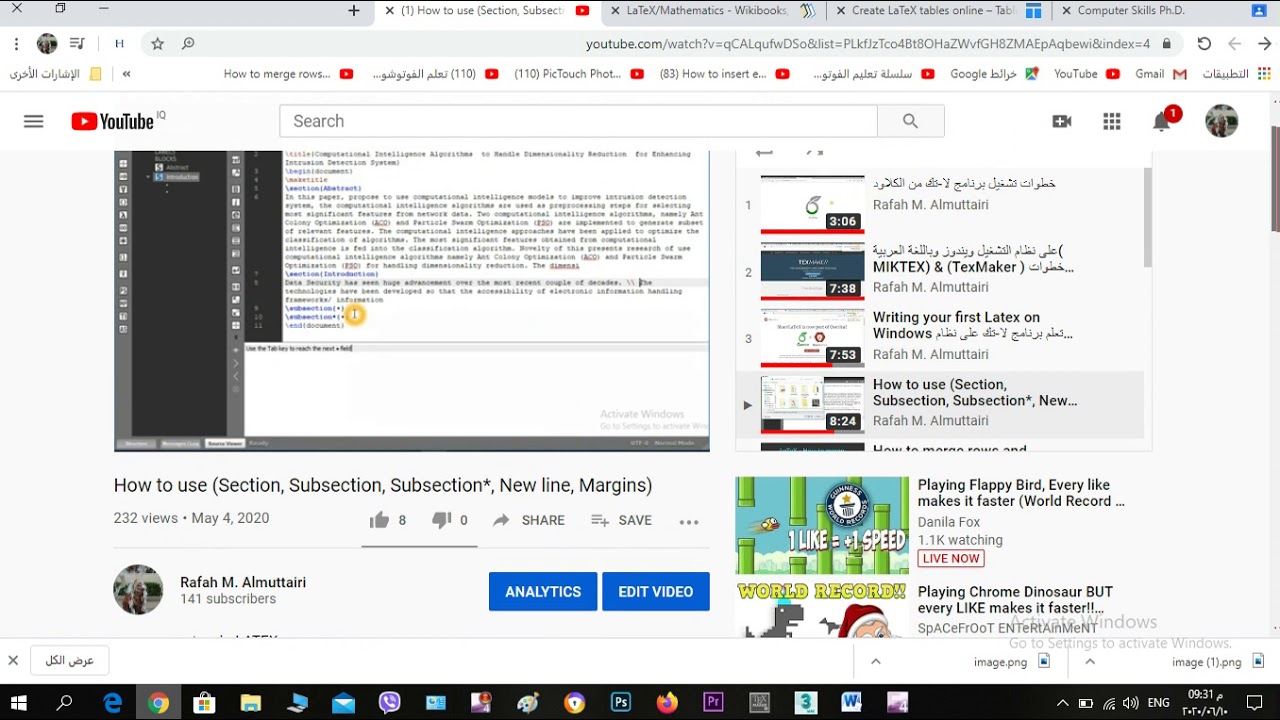Image resolution: width=1280 pixels, height=720 pixels.
Task: Open the account avatar menu on YouTube
Action: (x=1222, y=121)
